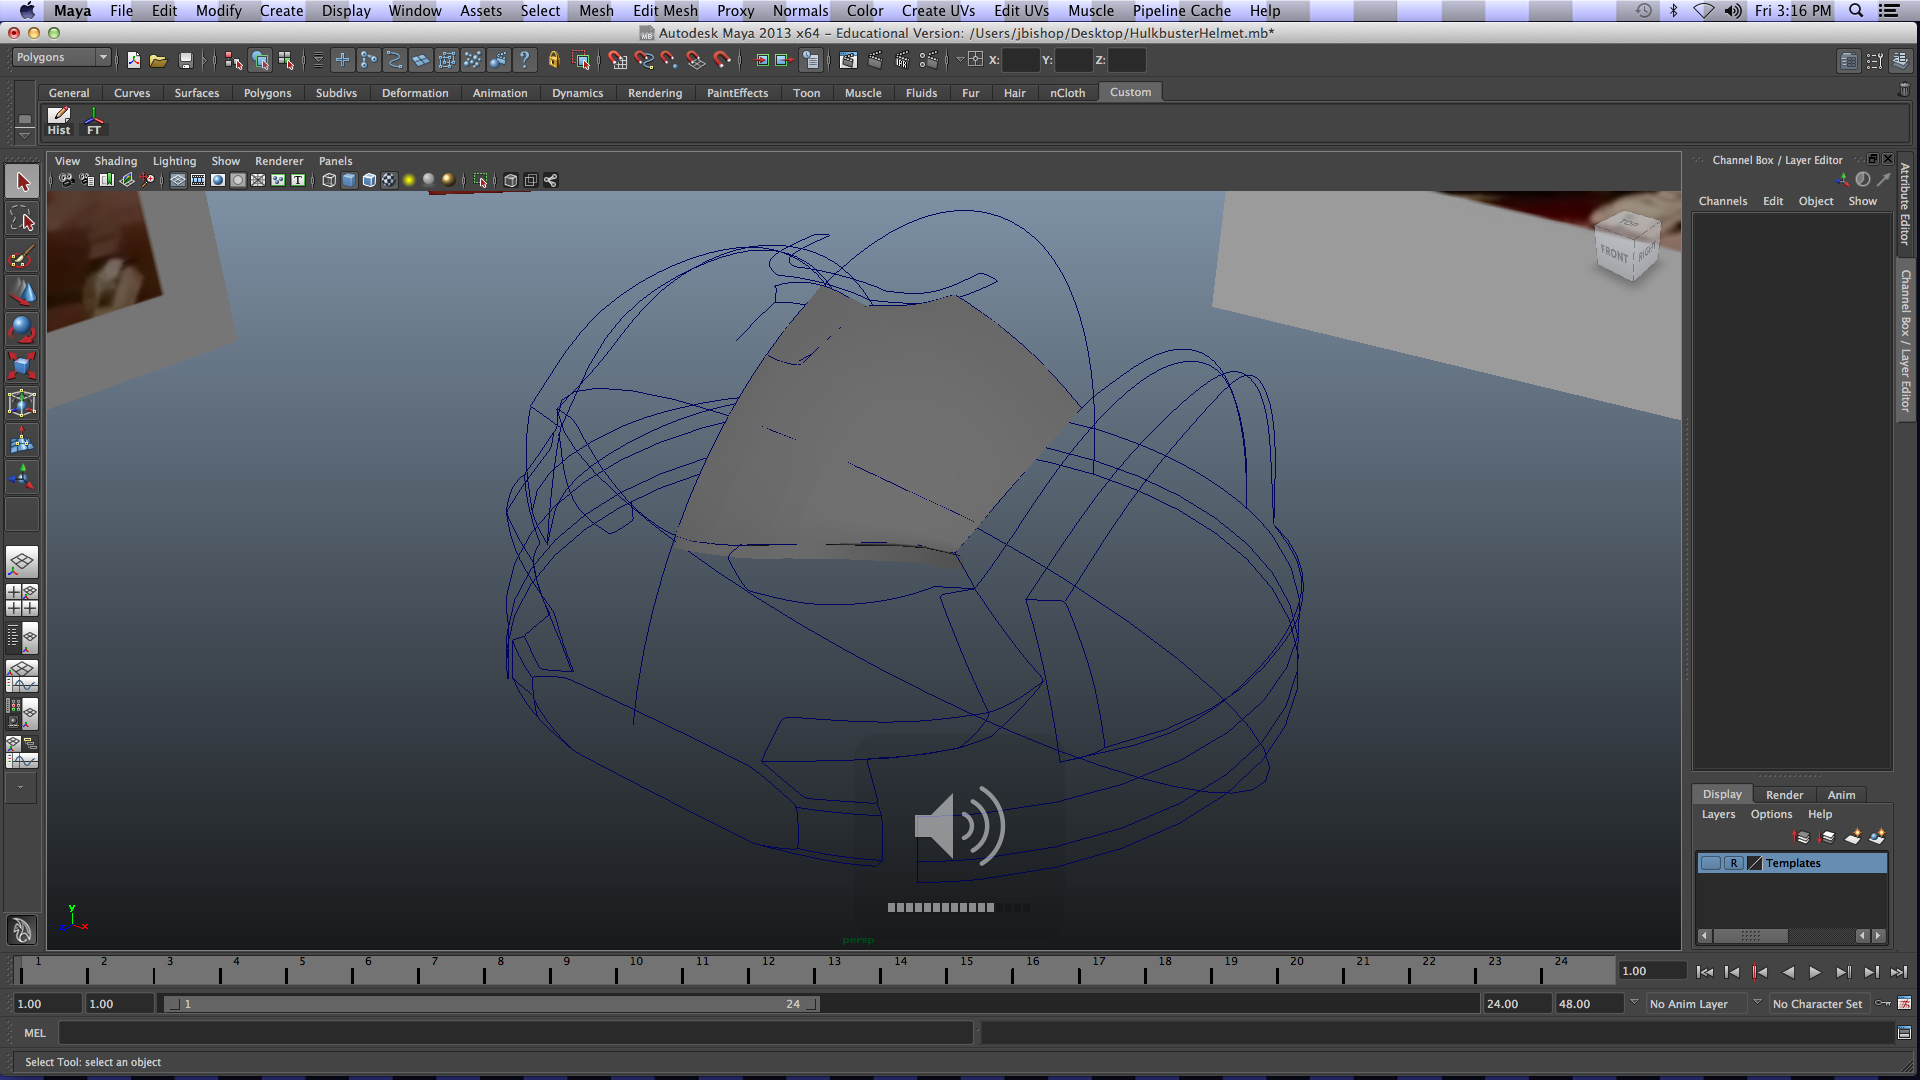Play animation forwards

(x=1815, y=972)
